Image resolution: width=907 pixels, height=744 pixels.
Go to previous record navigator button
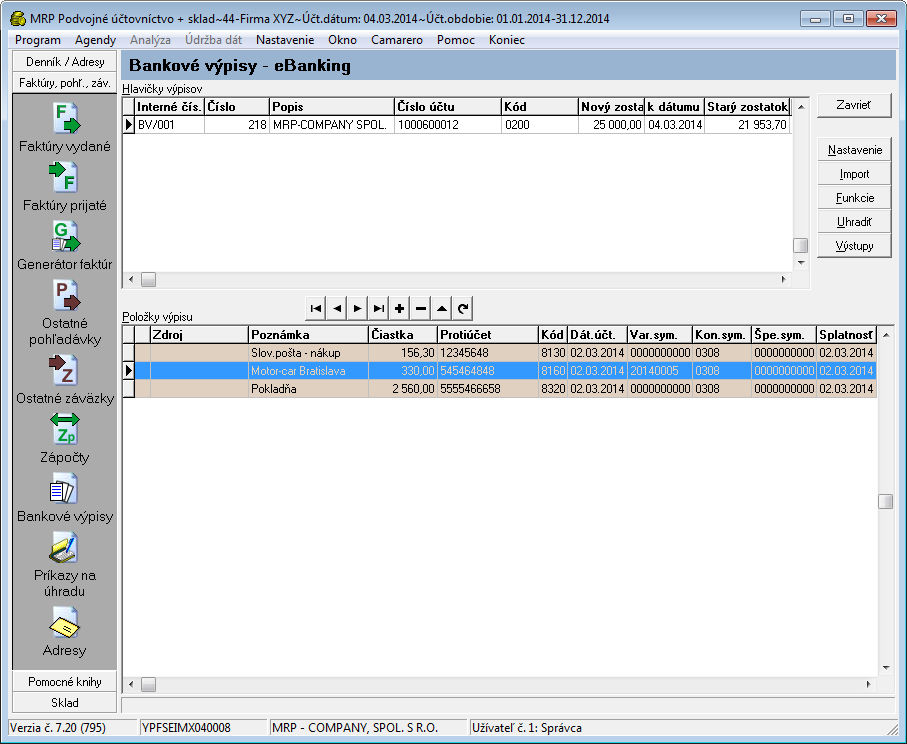[337, 308]
